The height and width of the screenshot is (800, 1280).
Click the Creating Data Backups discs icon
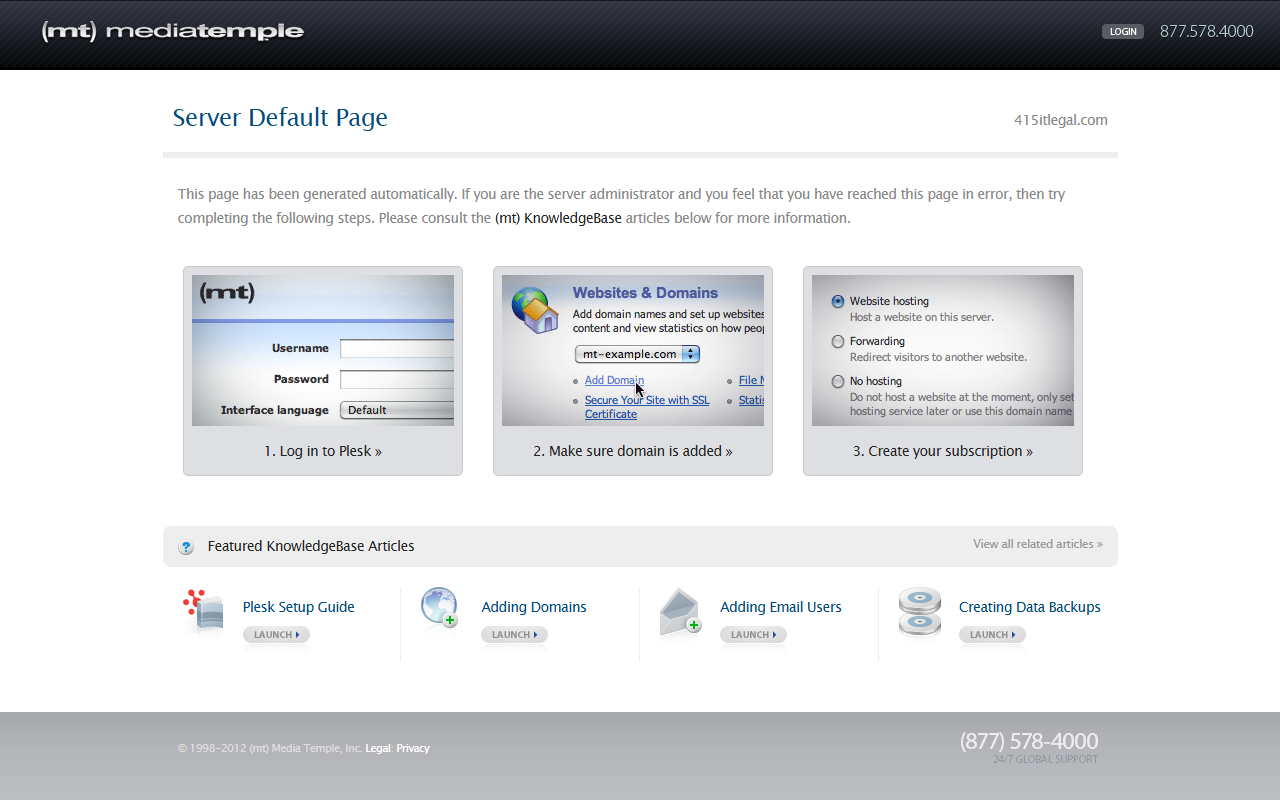pyautogui.click(x=919, y=612)
